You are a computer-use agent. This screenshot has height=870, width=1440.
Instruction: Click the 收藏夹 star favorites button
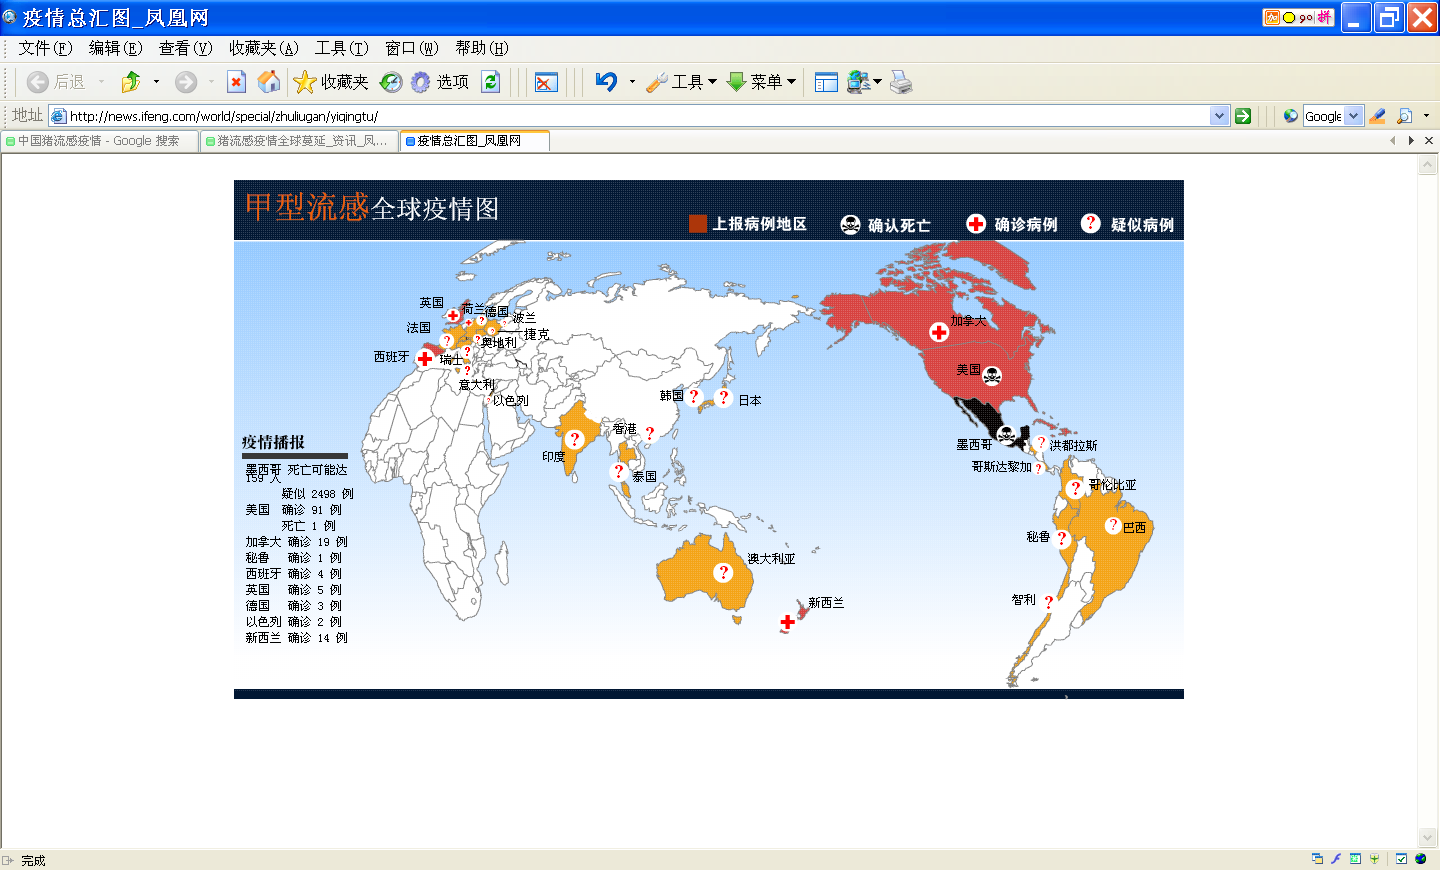pyautogui.click(x=331, y=82)
